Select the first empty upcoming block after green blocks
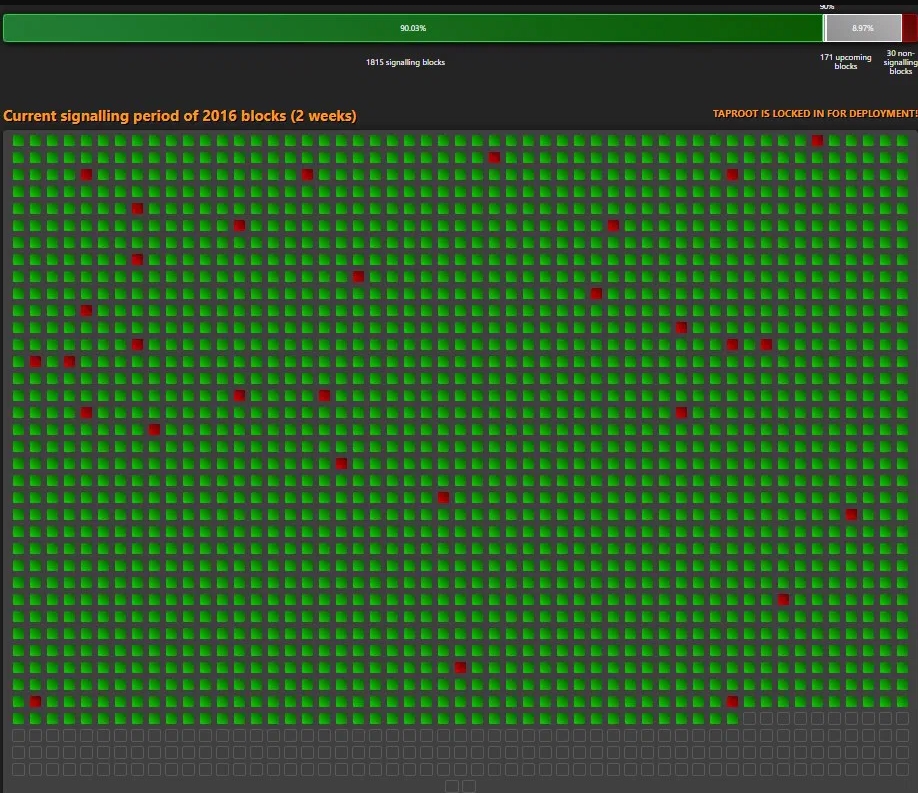The image size is (918, 793). (749, 718)
